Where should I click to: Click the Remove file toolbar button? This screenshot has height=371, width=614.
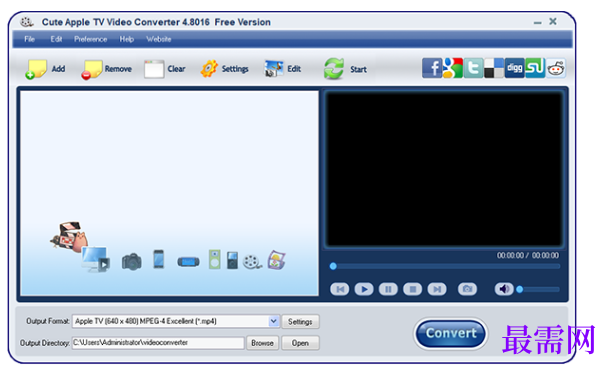(x=107, y=69)
